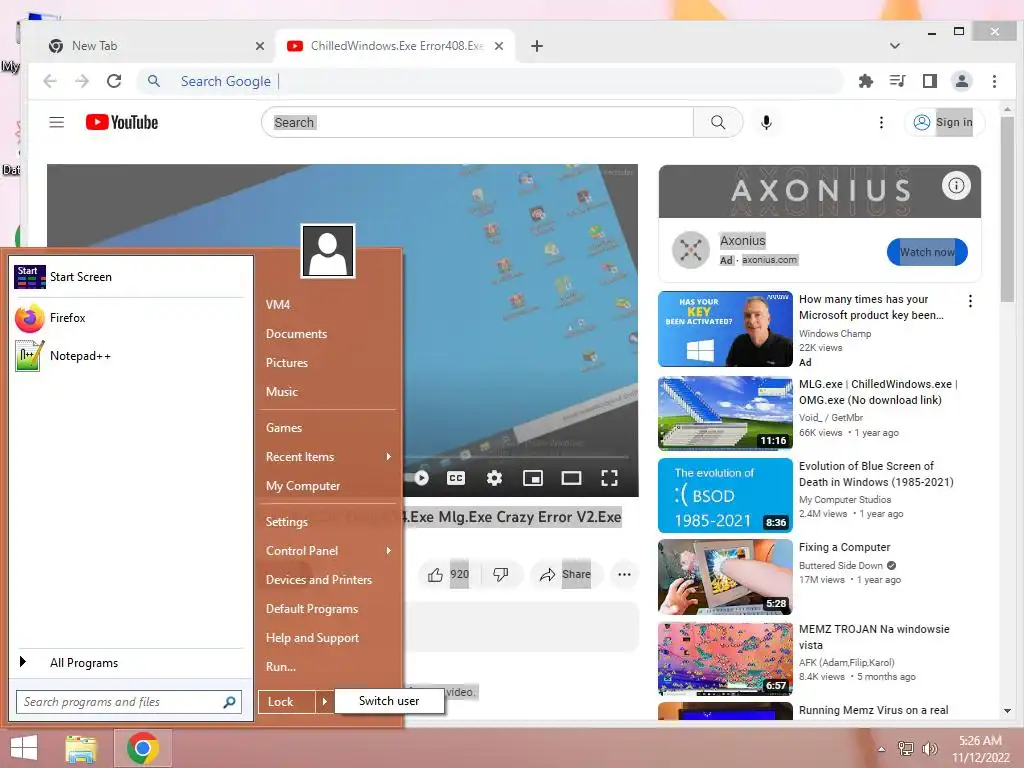1024x768 pixels.
Task: Go to the YouTube home logo
Action: [x=122, y=122]
